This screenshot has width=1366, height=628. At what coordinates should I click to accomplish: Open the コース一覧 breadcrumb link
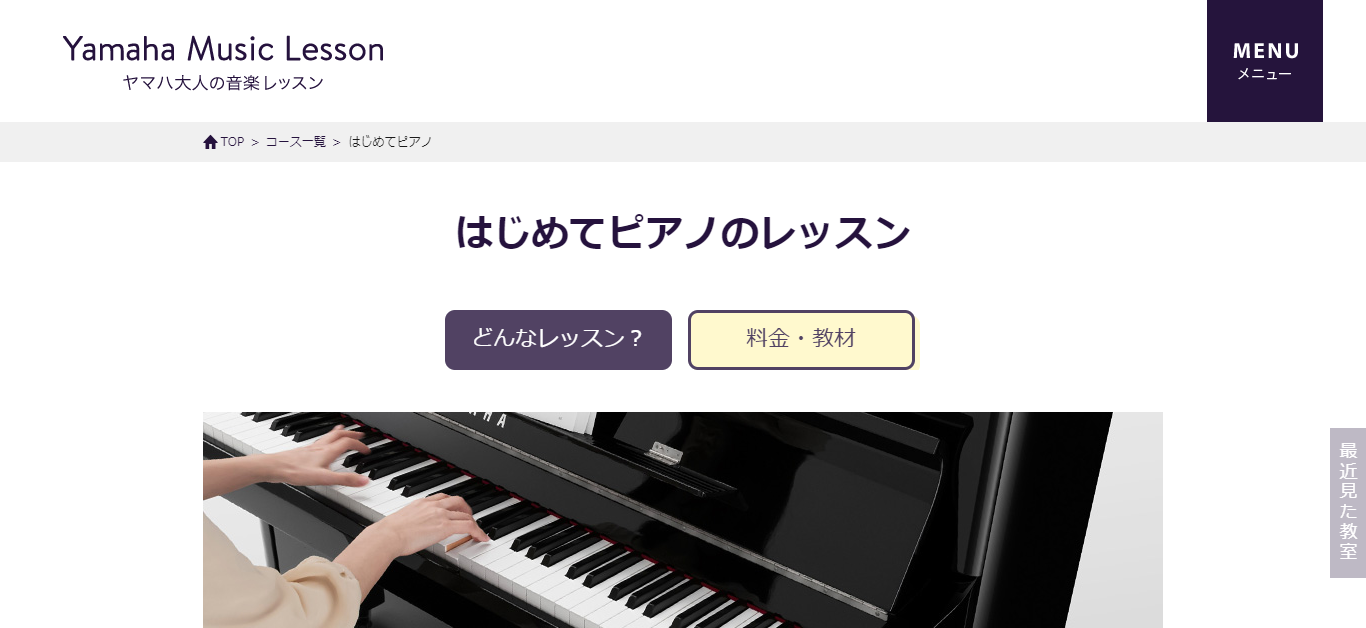(x=296, y=142)
